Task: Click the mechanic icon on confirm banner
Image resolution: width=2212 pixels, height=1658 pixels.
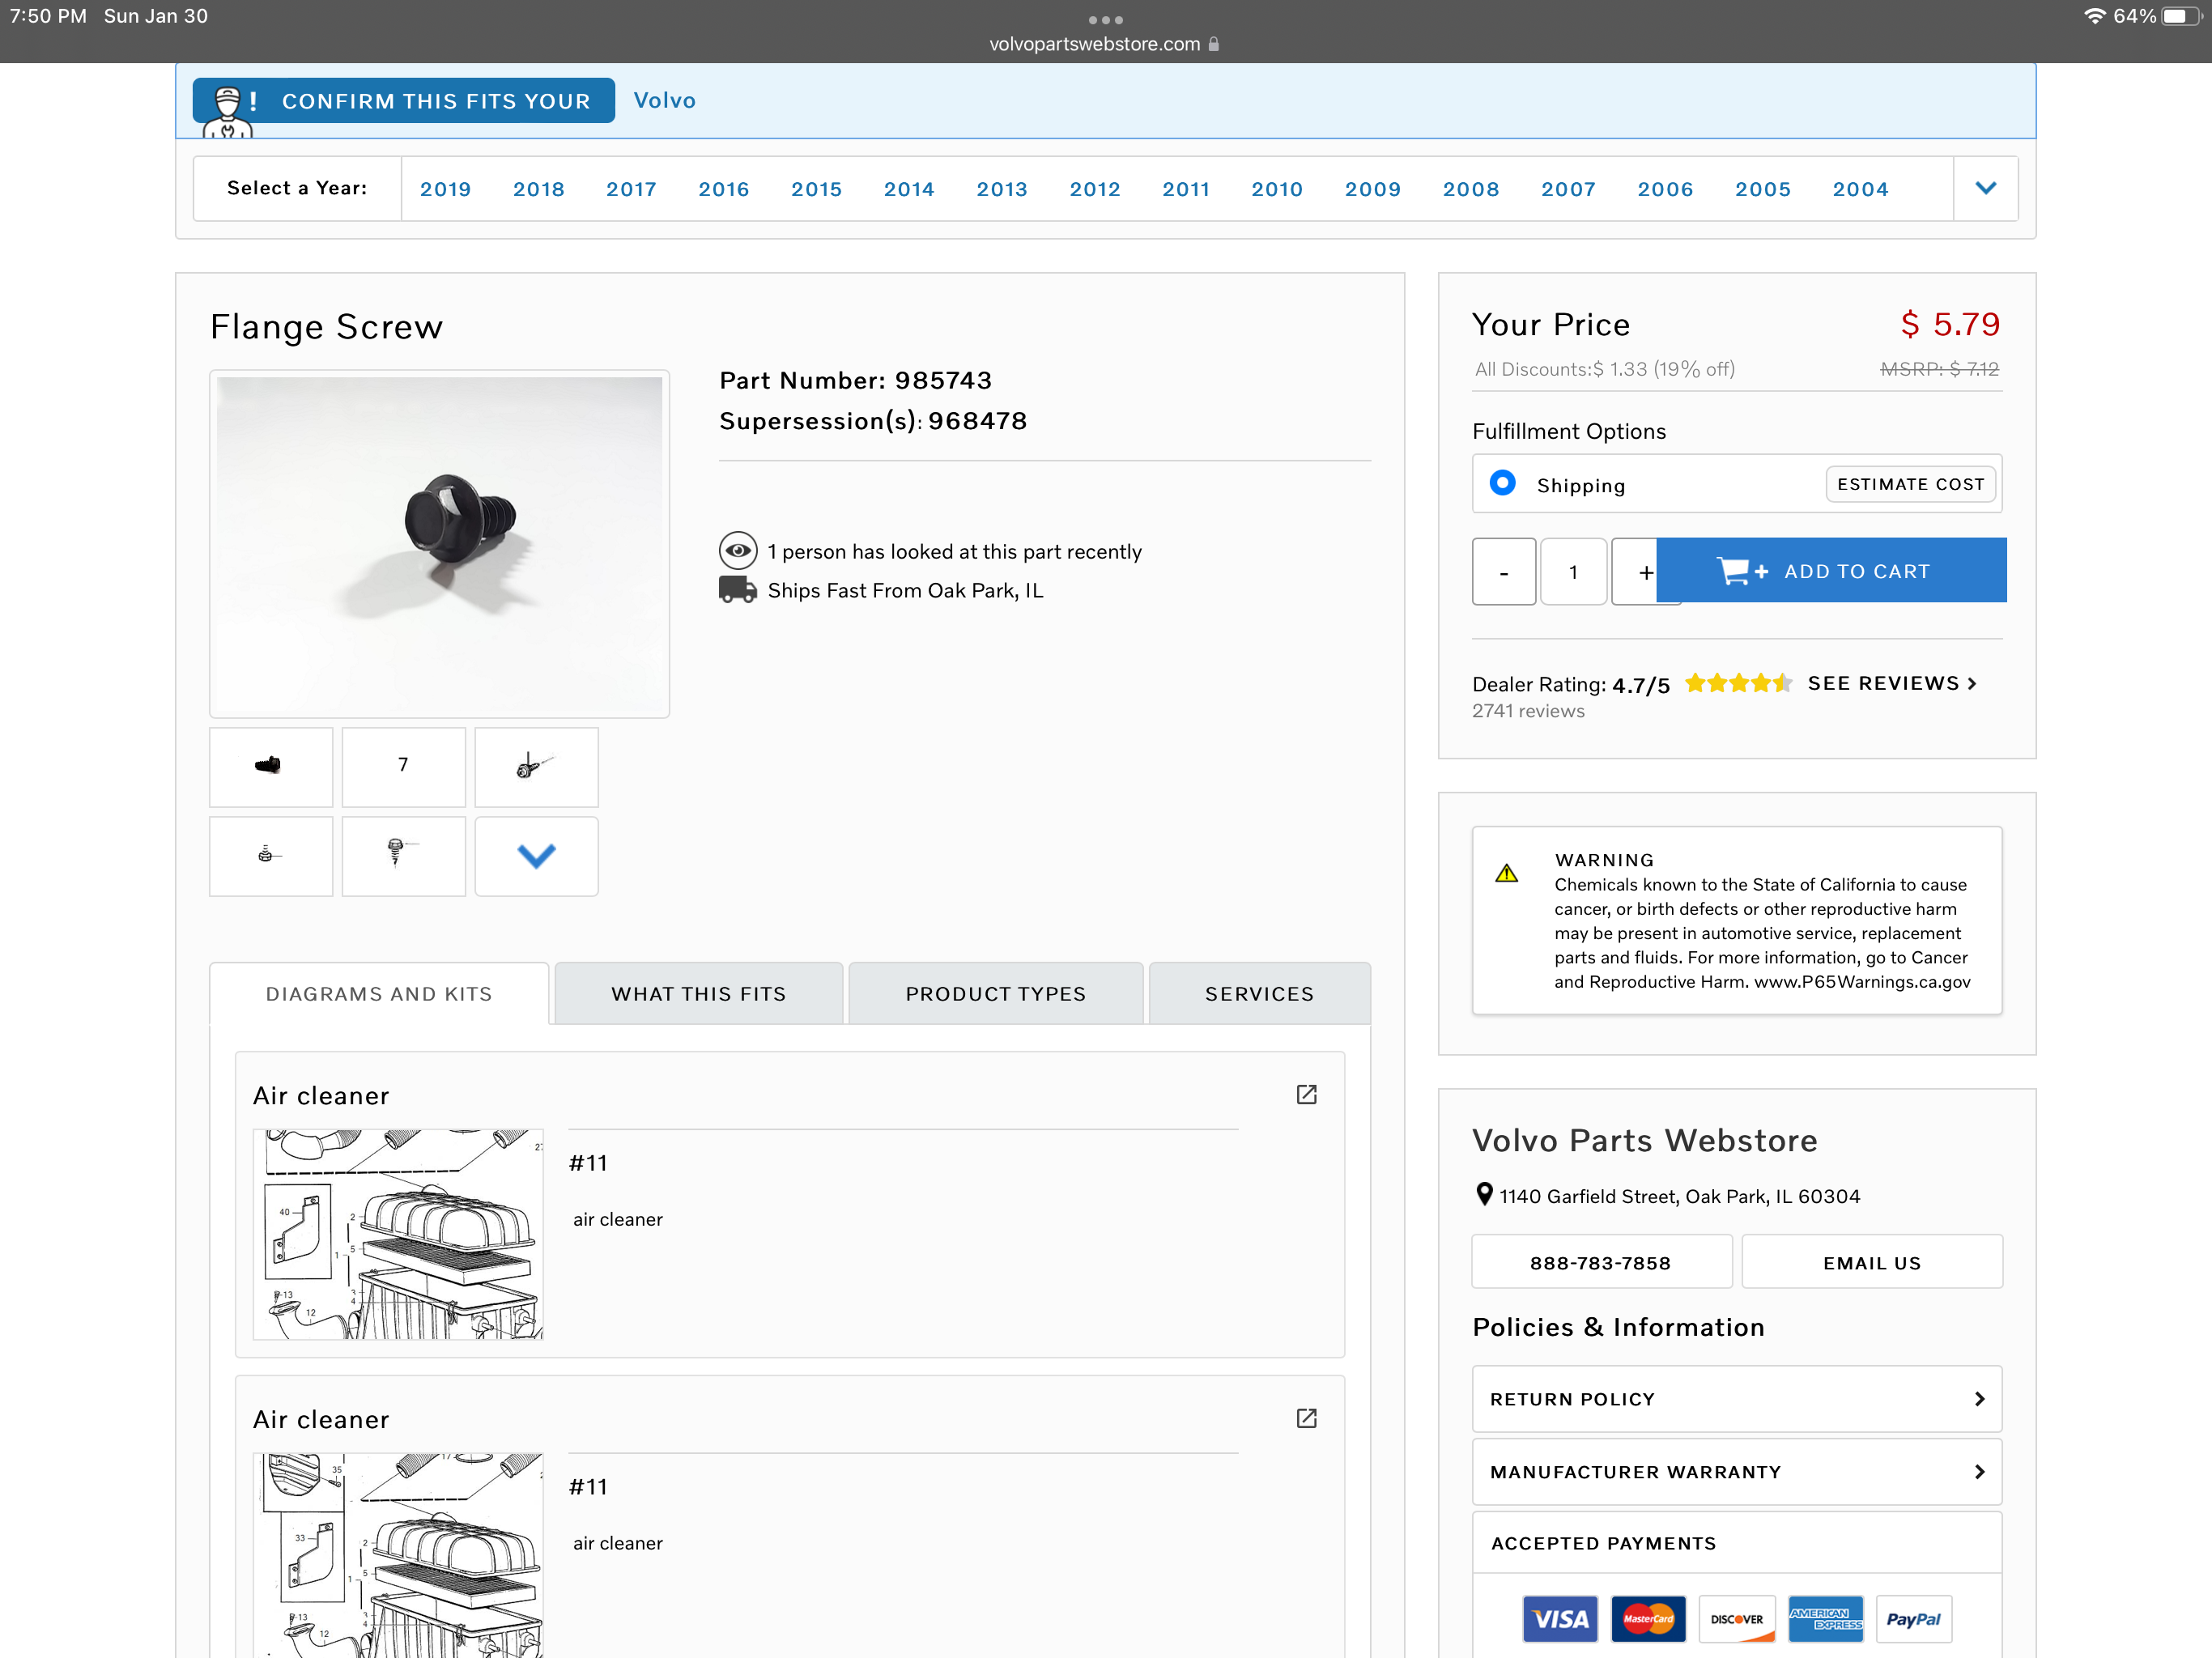Action: [228, 108]
